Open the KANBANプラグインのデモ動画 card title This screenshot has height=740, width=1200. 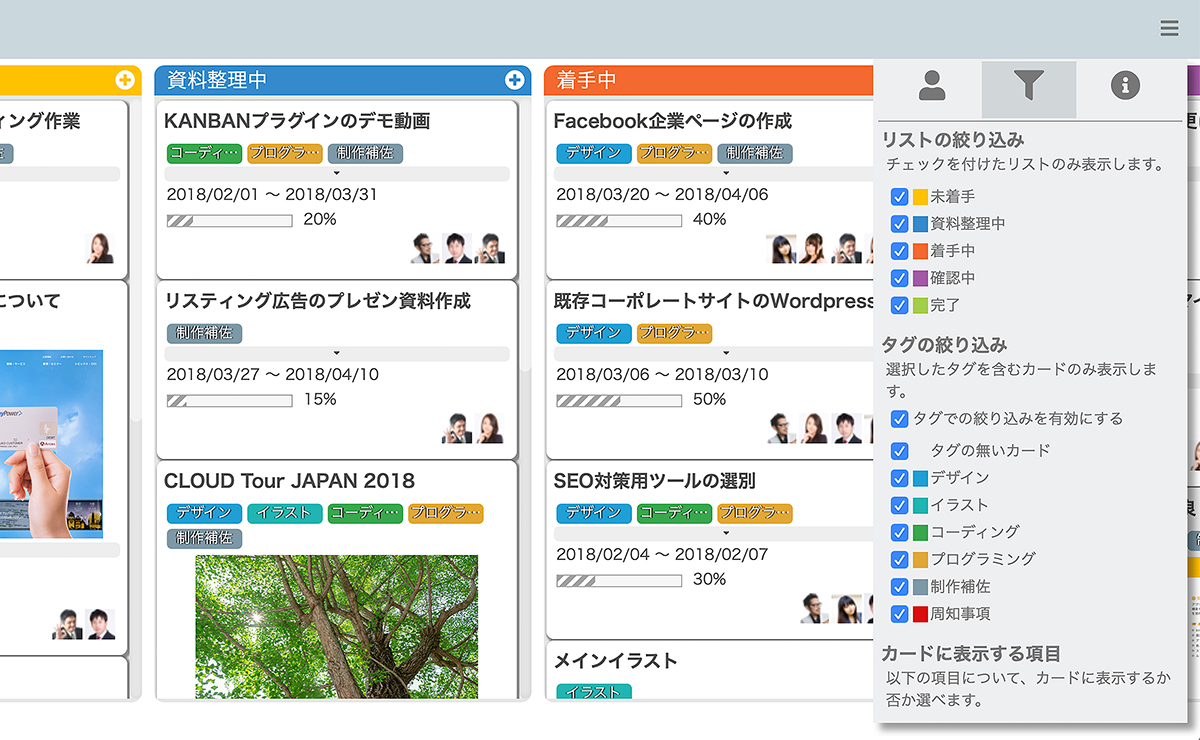297,121
